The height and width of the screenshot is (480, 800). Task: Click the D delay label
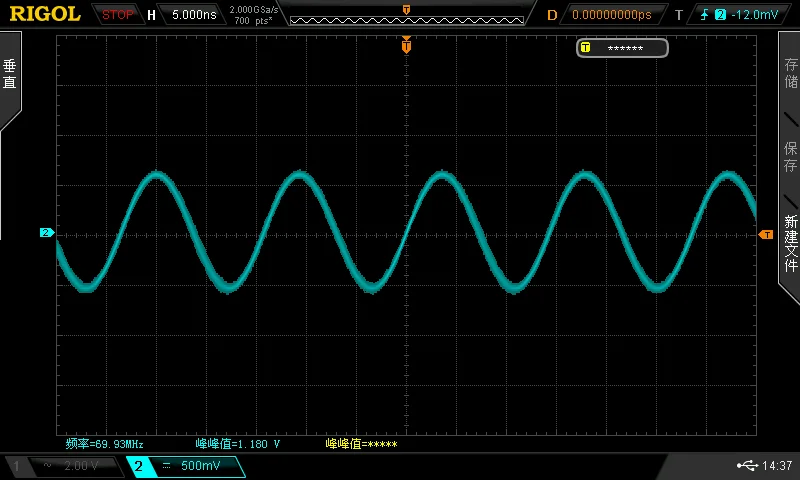pyautogui.click(x=552, y=15)
